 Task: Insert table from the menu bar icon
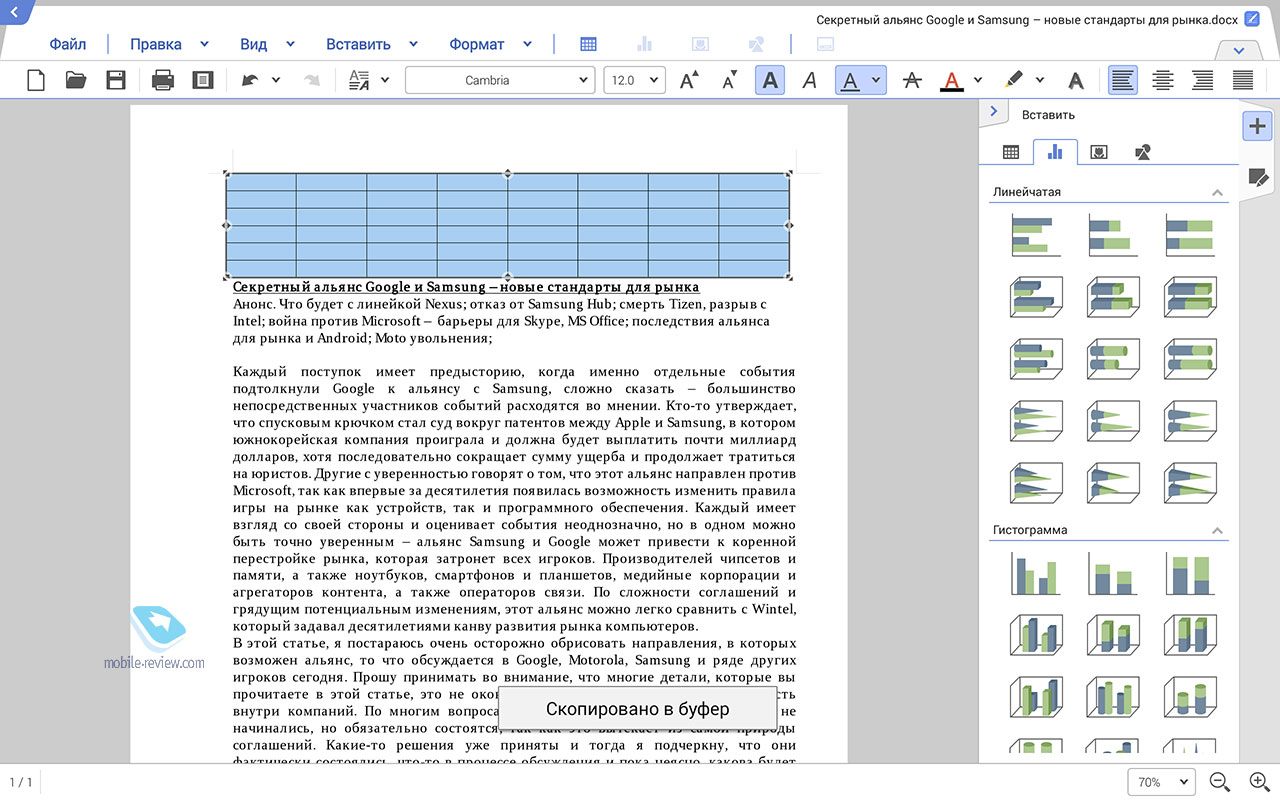tap(588, 44)
